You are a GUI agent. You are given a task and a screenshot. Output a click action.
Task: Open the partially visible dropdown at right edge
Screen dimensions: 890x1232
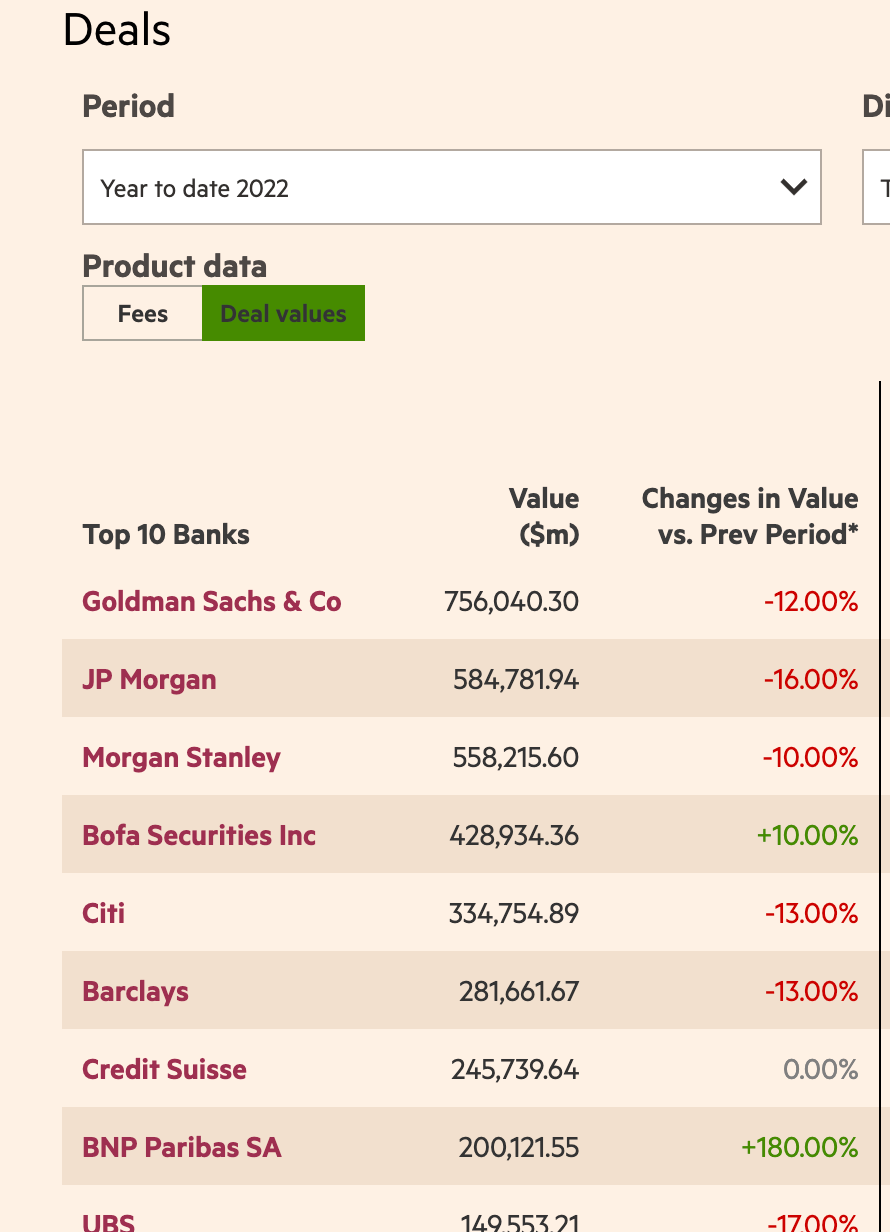coord(877,187)
